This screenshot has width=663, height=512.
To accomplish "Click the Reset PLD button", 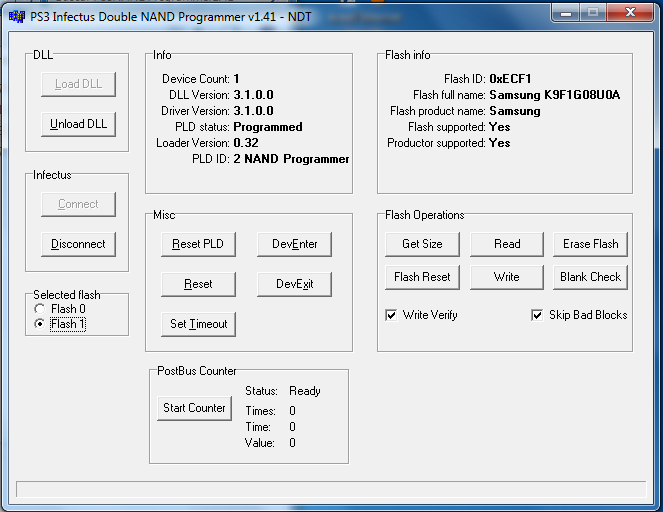I will (x=198, y=244).
